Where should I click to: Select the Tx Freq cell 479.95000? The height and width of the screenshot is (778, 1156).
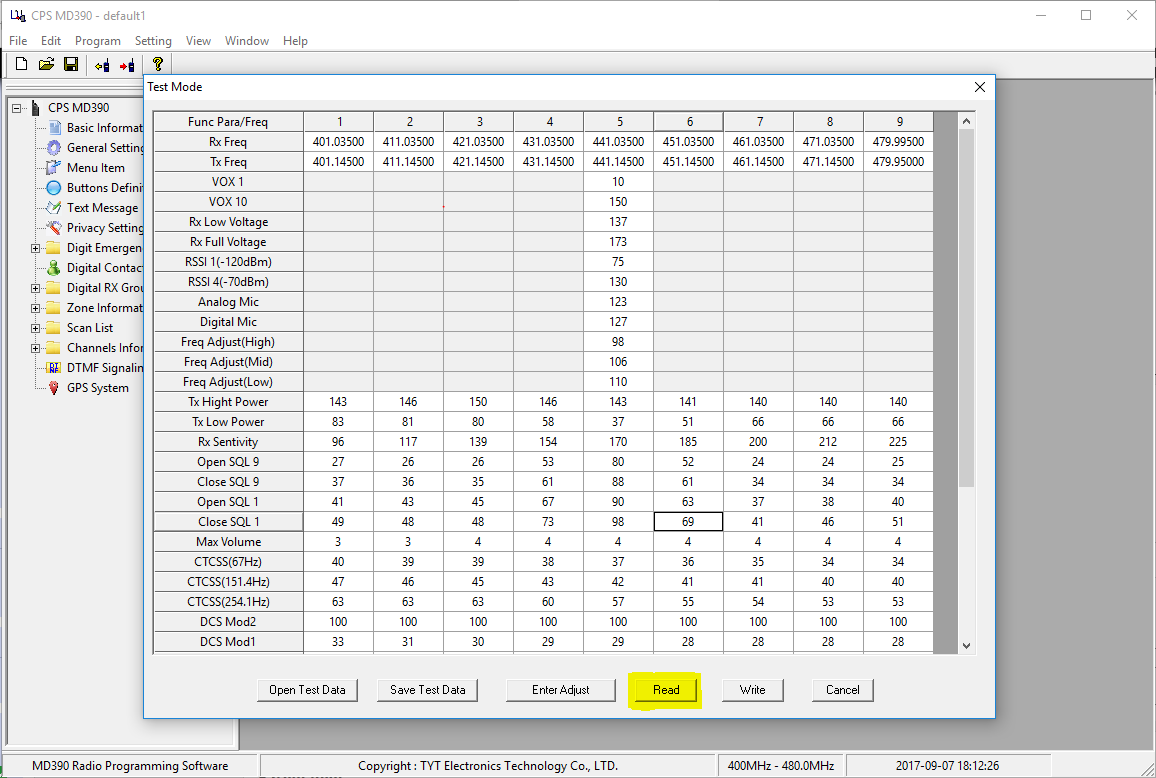(898, 161)
